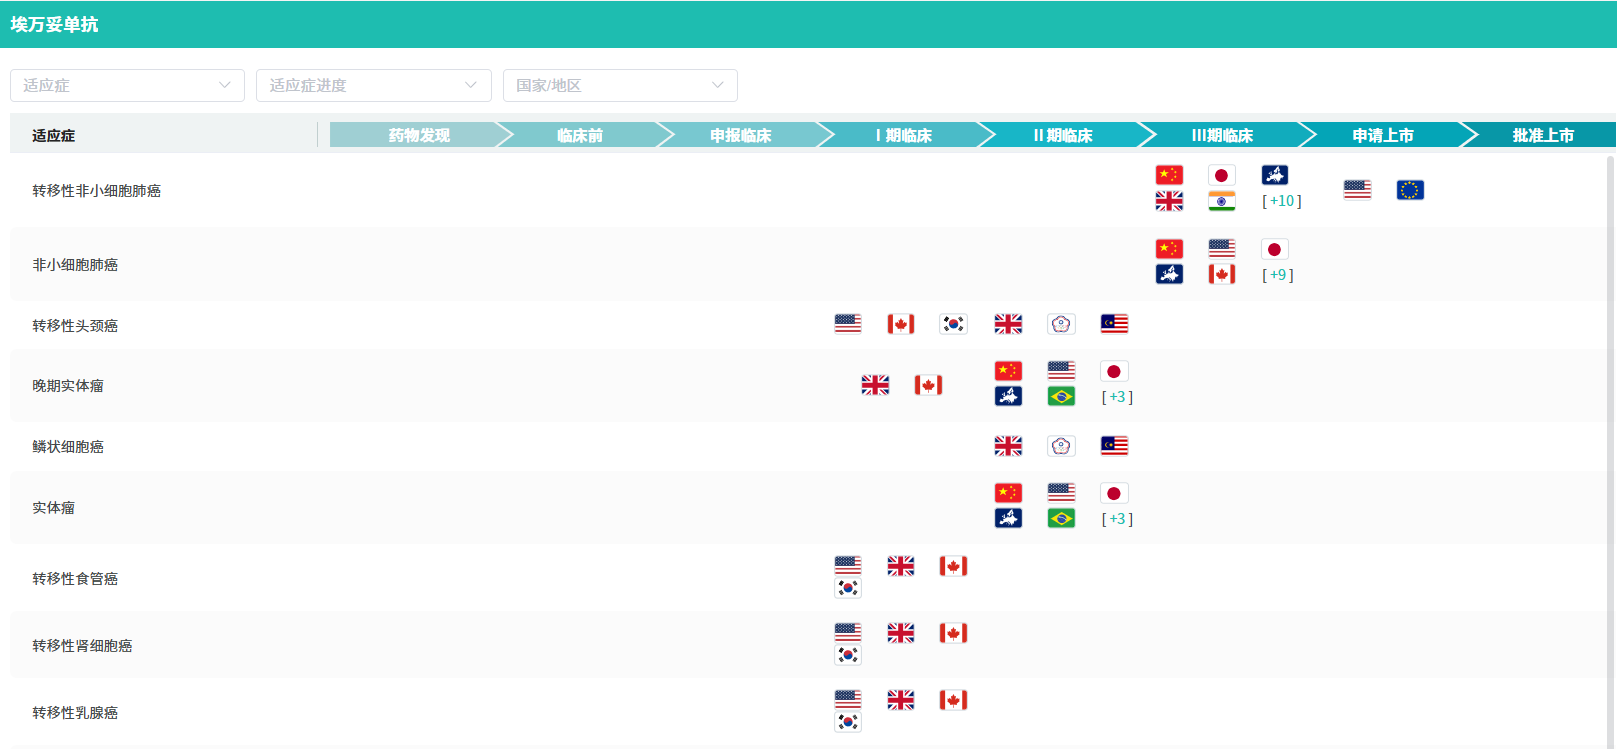Click the vertical scrollbar on the right
Viewport: 1617px width, 749px height.
pos(1611,450)
